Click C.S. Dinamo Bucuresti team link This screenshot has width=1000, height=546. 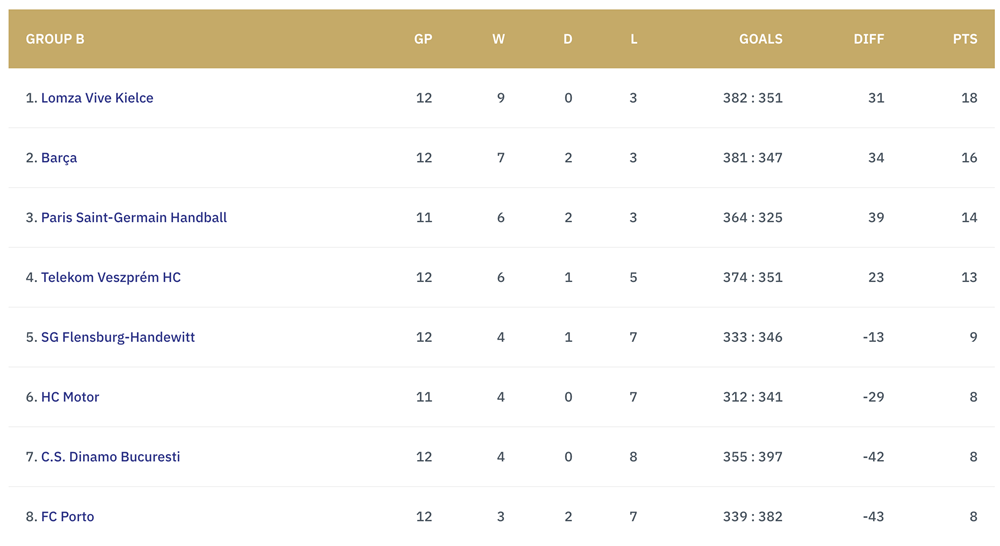pos(110,457)
